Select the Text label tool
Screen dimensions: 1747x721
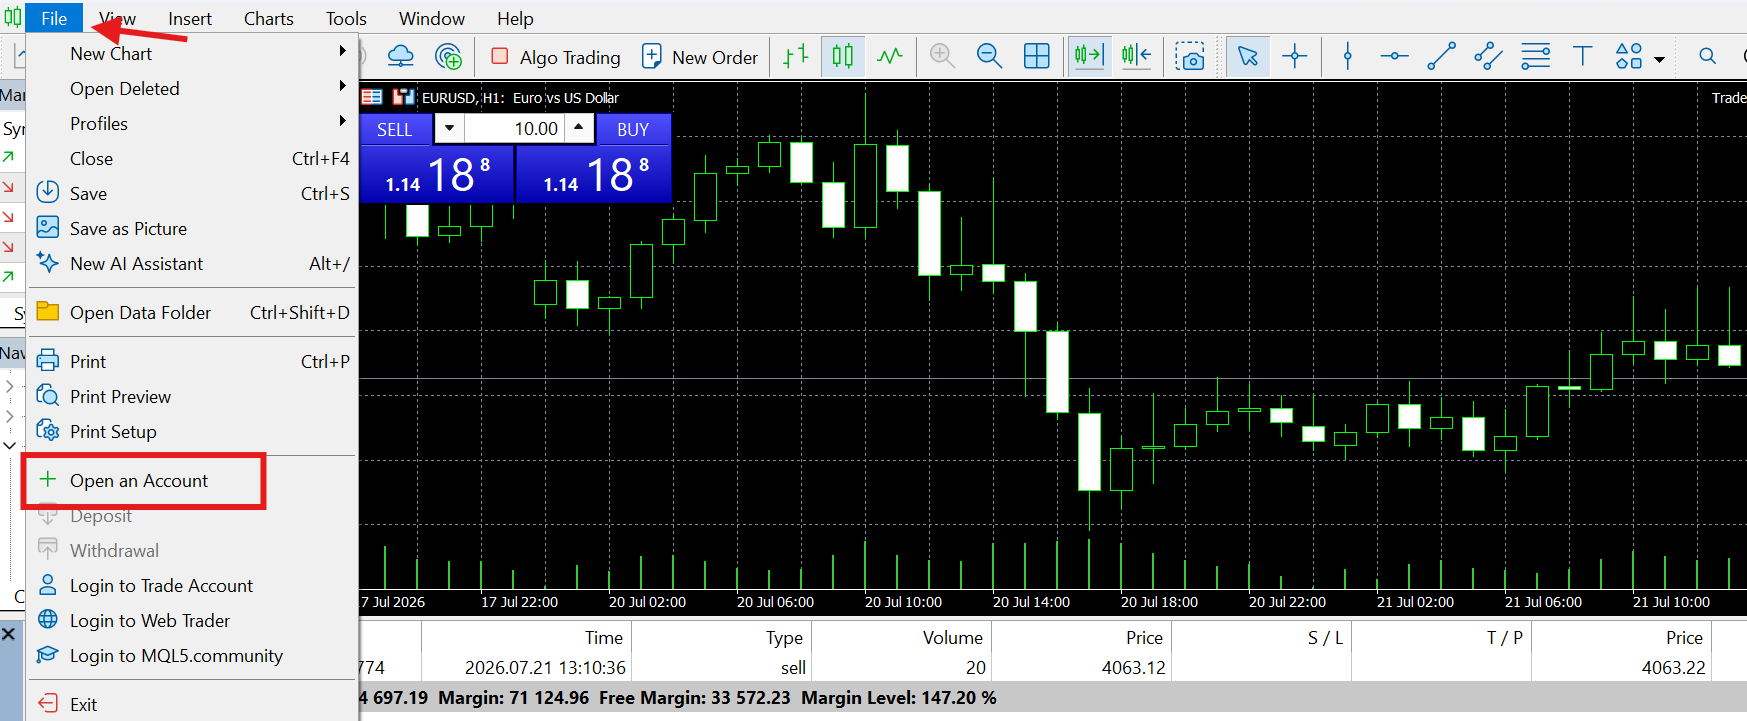click(1582, 56)
